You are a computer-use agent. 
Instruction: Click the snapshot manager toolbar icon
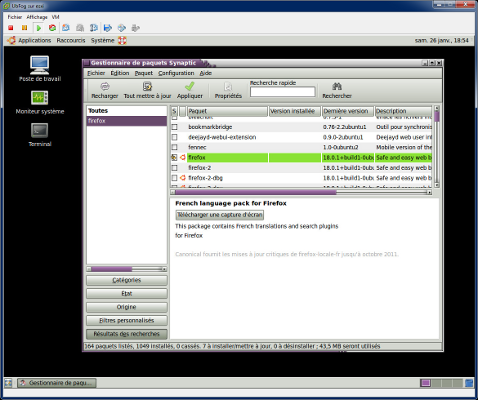[x=94, y=28]
